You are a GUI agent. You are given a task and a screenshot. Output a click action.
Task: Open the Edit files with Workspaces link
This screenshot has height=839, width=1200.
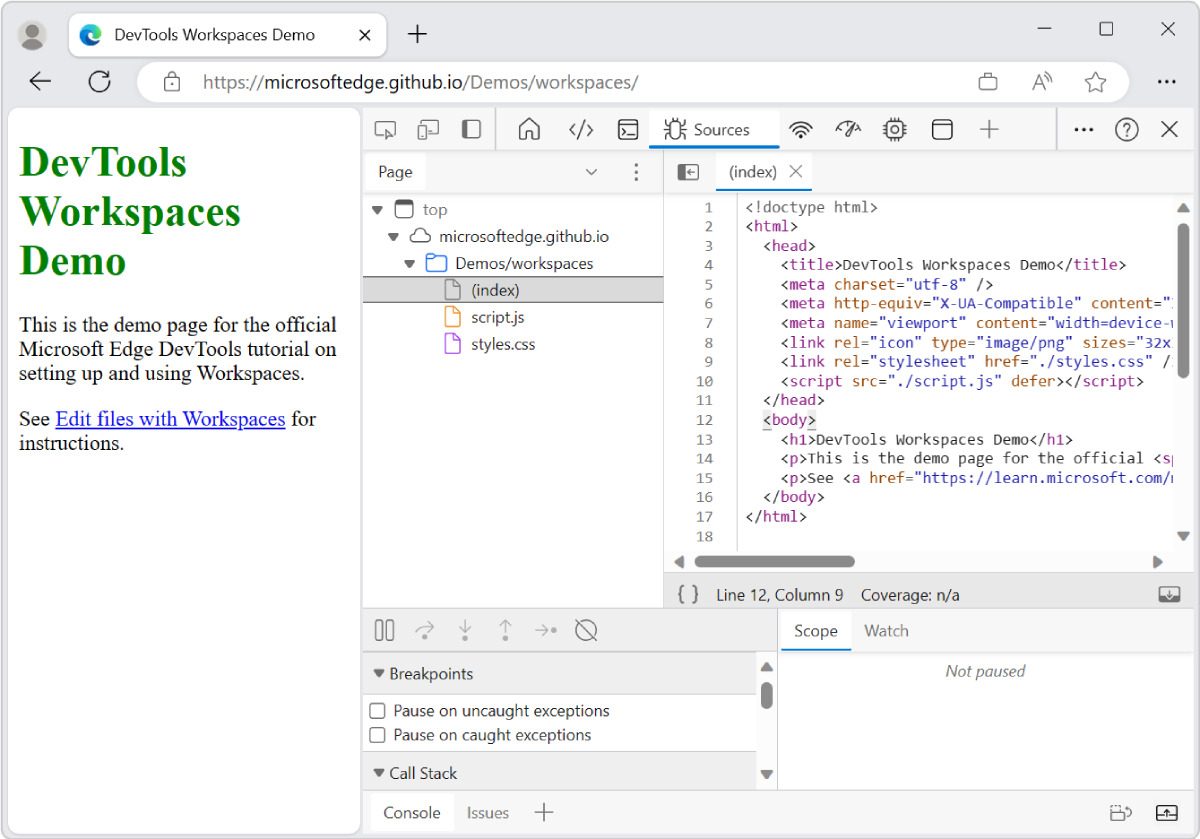pyautogui.click(x=170, y=419)
